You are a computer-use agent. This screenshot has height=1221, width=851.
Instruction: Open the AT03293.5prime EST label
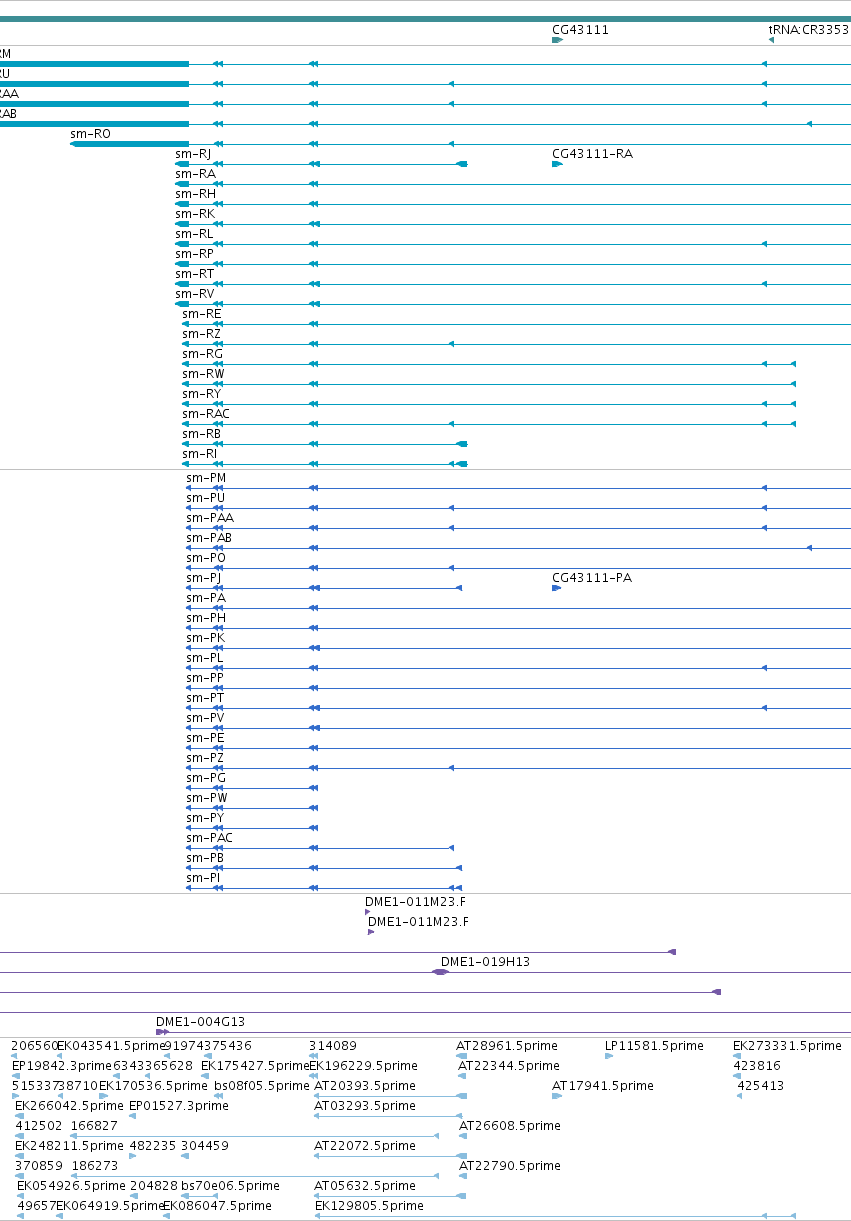point(365,1106)
